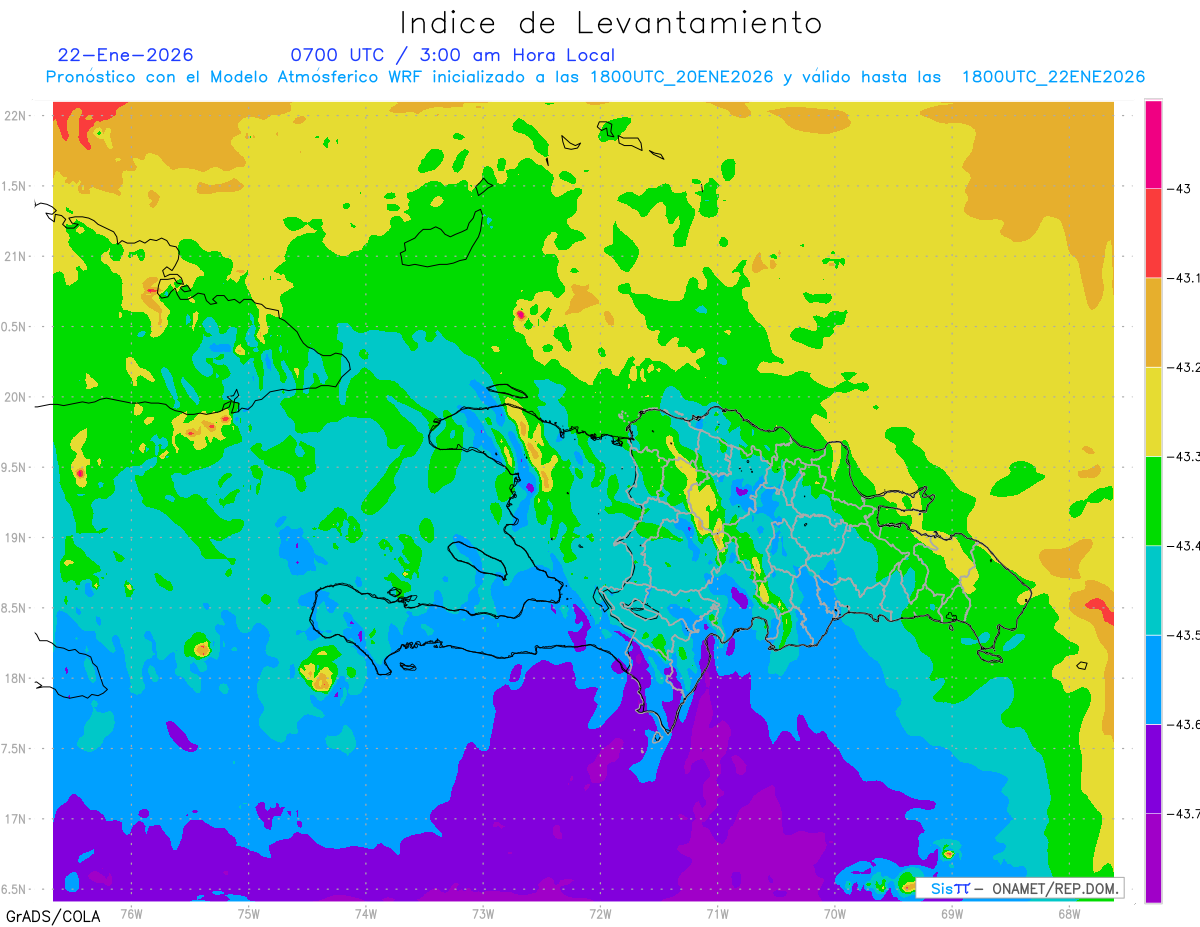Click the '70W' longitude label
1200x927 pixels.
coord(835,913)
